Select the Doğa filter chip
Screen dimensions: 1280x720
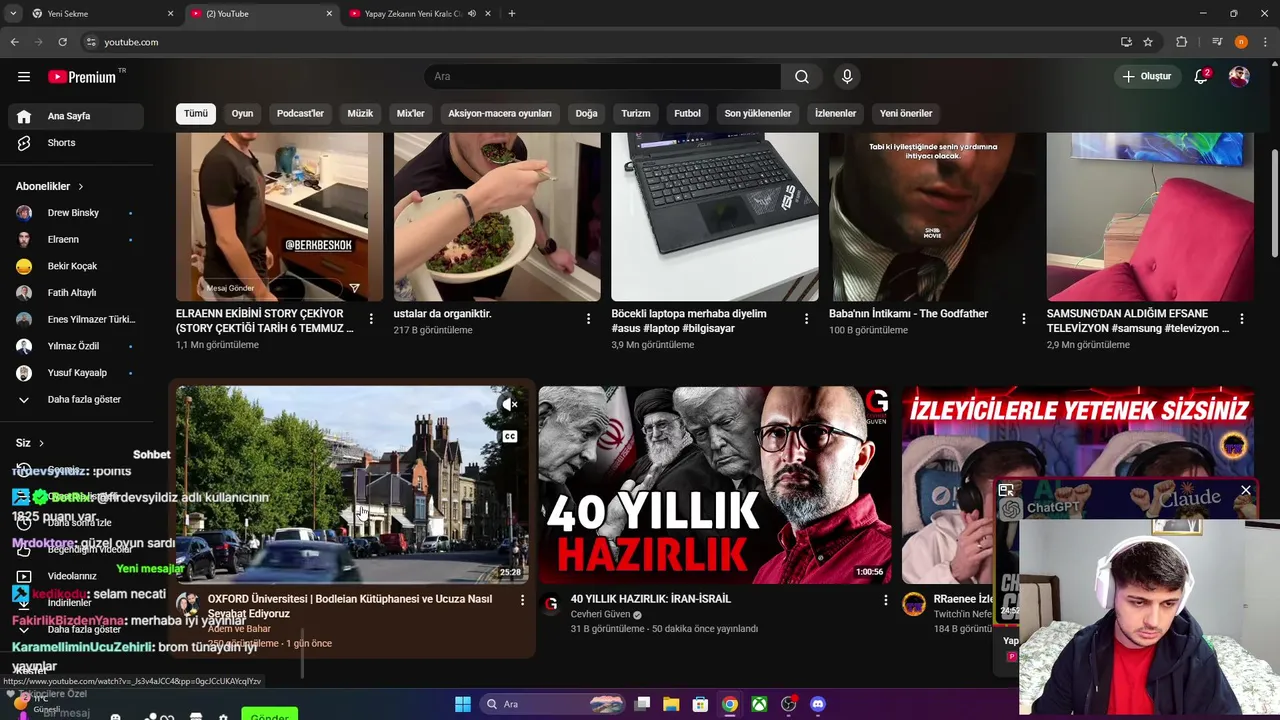586,114
